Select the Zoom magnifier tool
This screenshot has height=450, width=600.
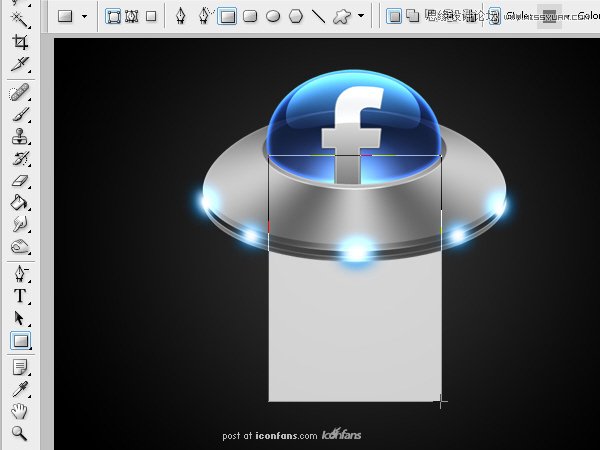coord(19,433)
